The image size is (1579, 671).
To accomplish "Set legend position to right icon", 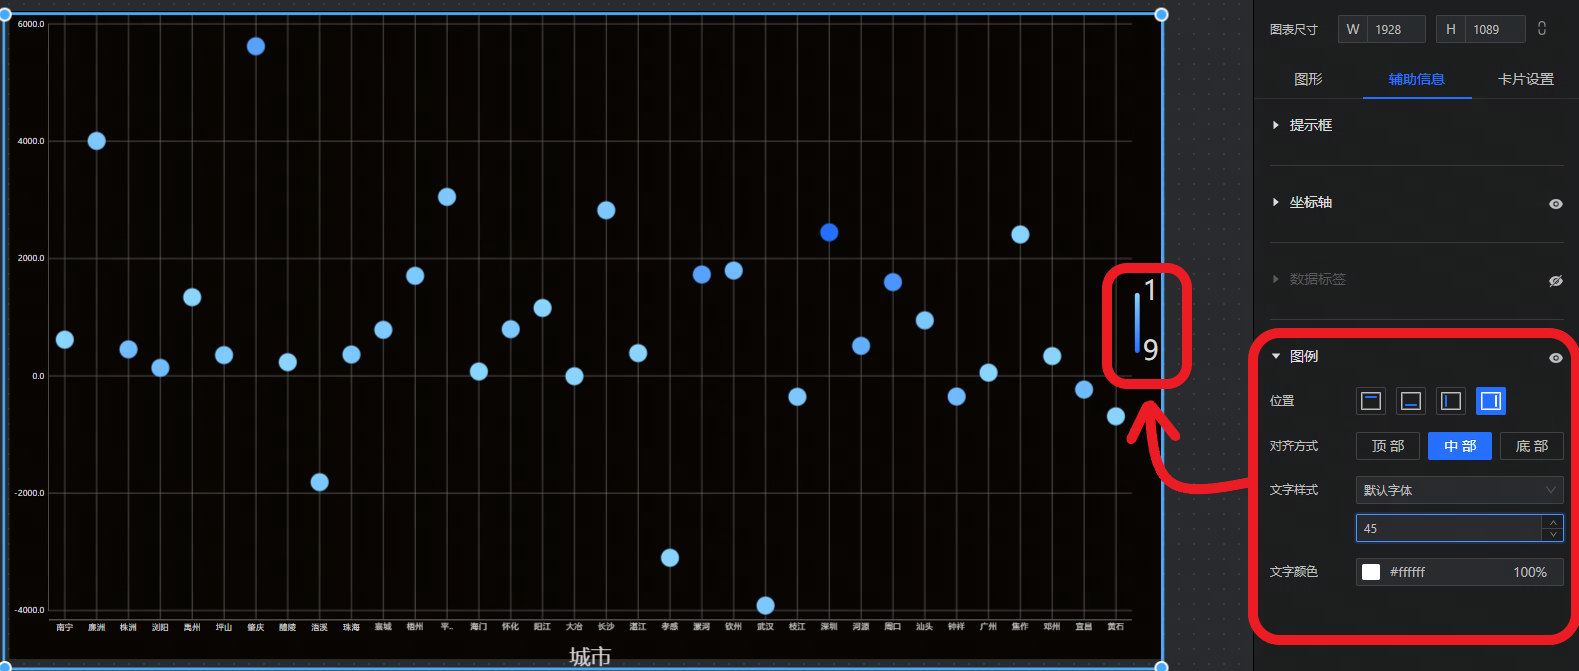I will point(1490,401).
